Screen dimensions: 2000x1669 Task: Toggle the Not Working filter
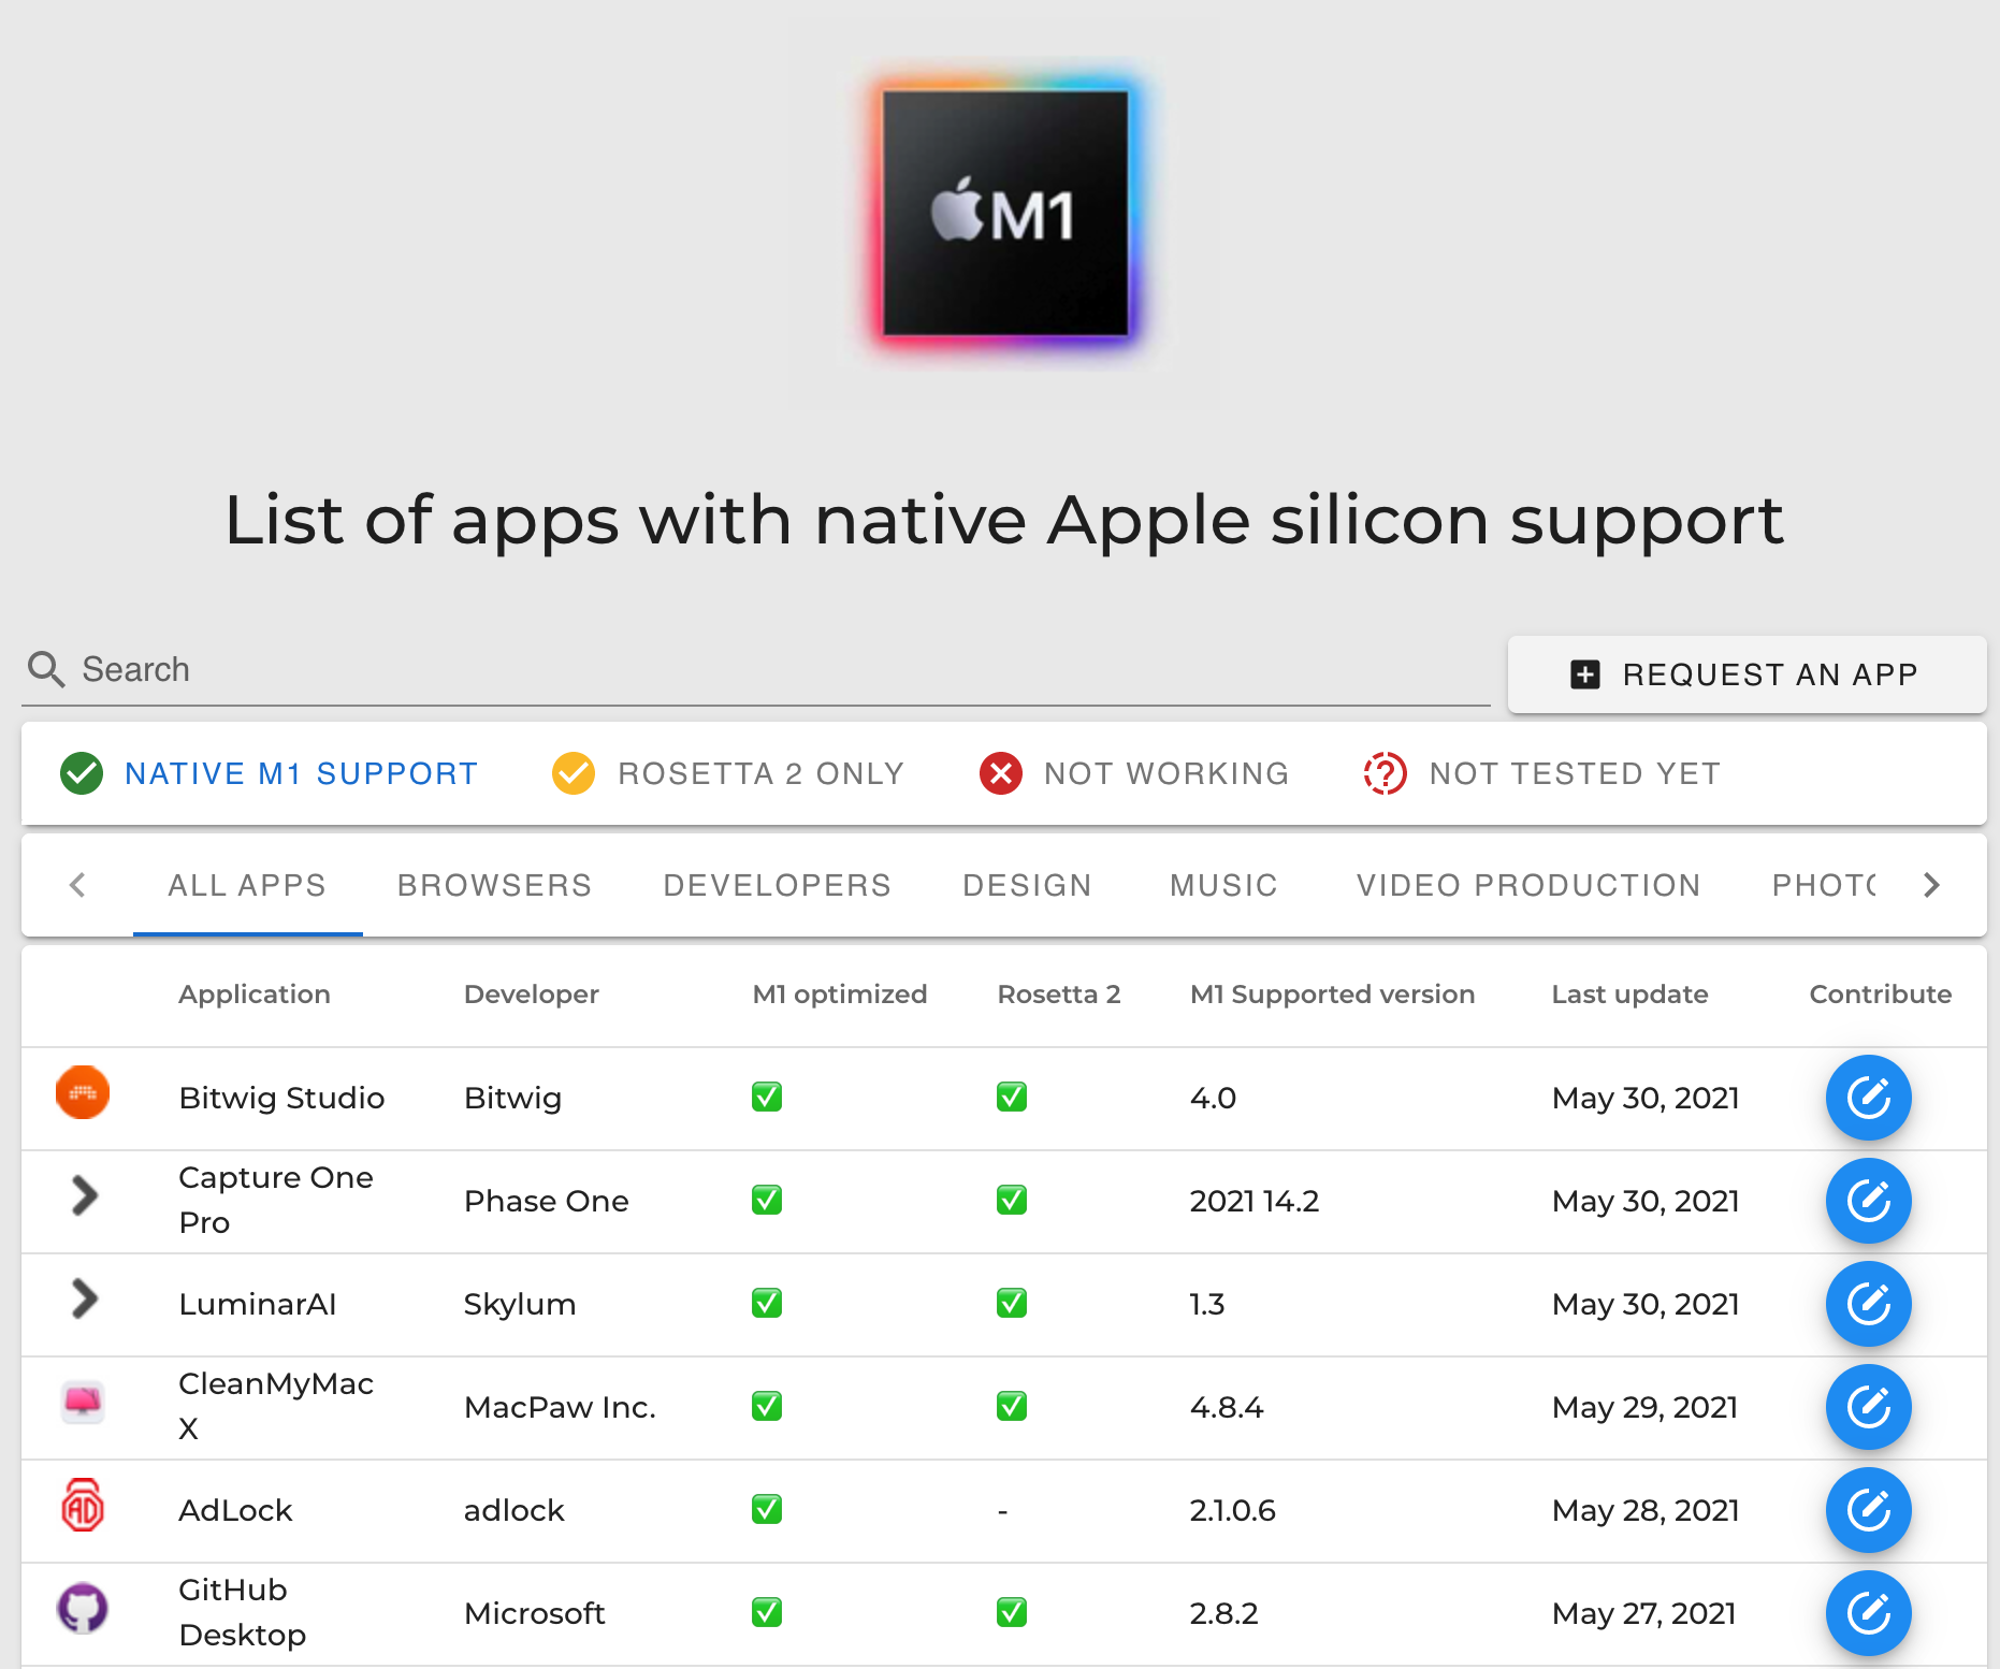pos(1134,773)
